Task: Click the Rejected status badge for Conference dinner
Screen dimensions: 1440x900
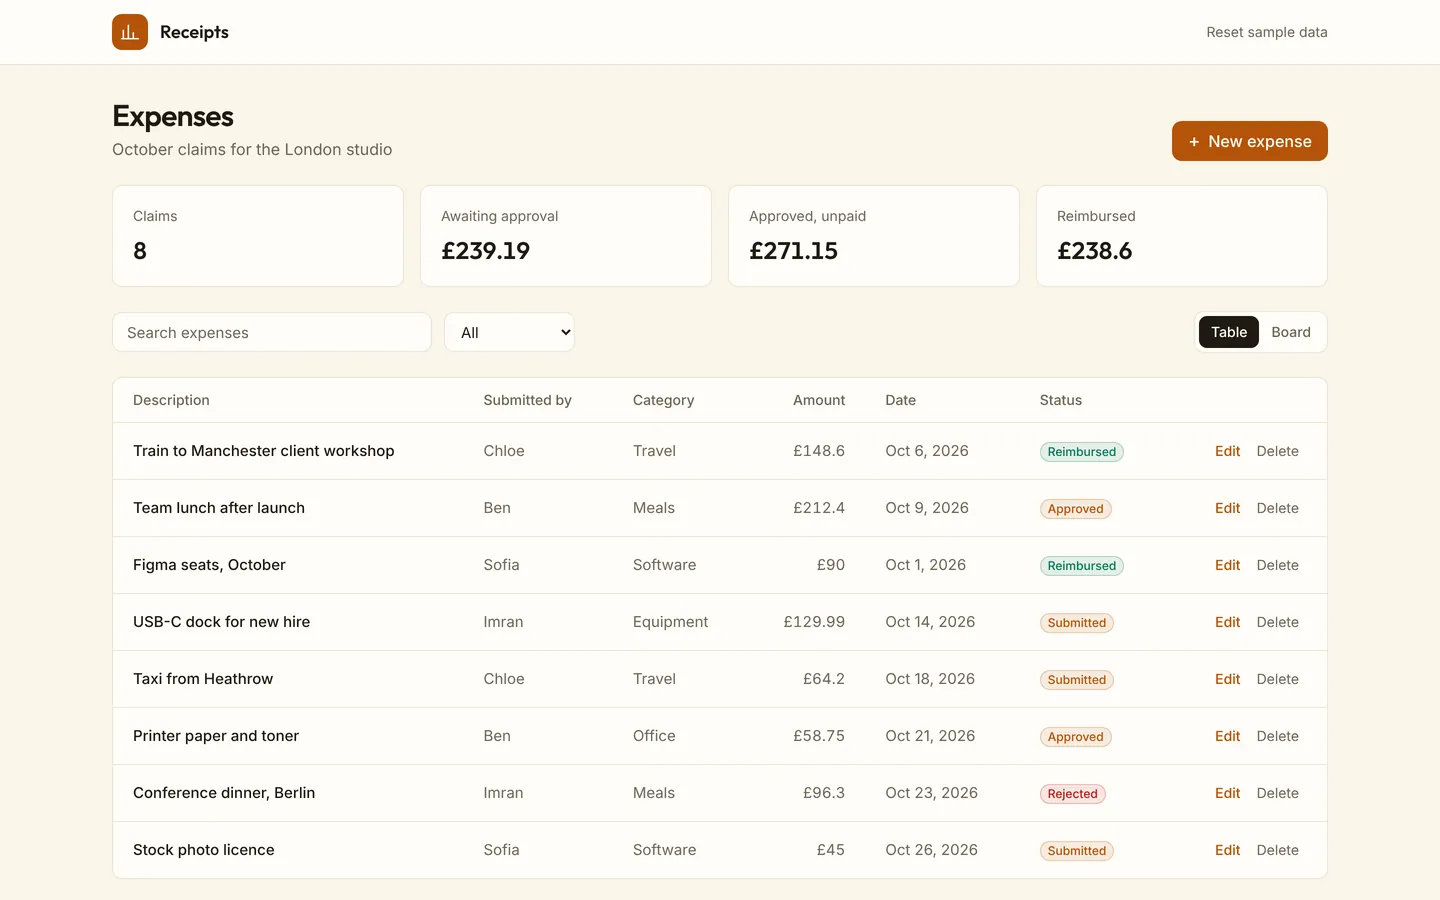Action: (x=1072, y=794)
